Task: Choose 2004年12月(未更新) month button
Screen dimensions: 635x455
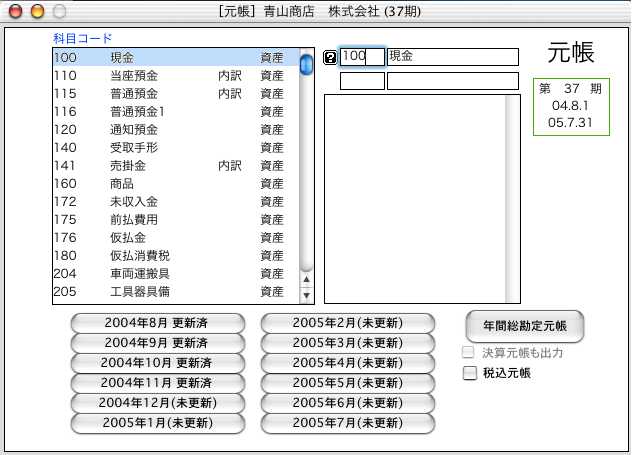Action: pyautogui.click(x=157, y=402)
